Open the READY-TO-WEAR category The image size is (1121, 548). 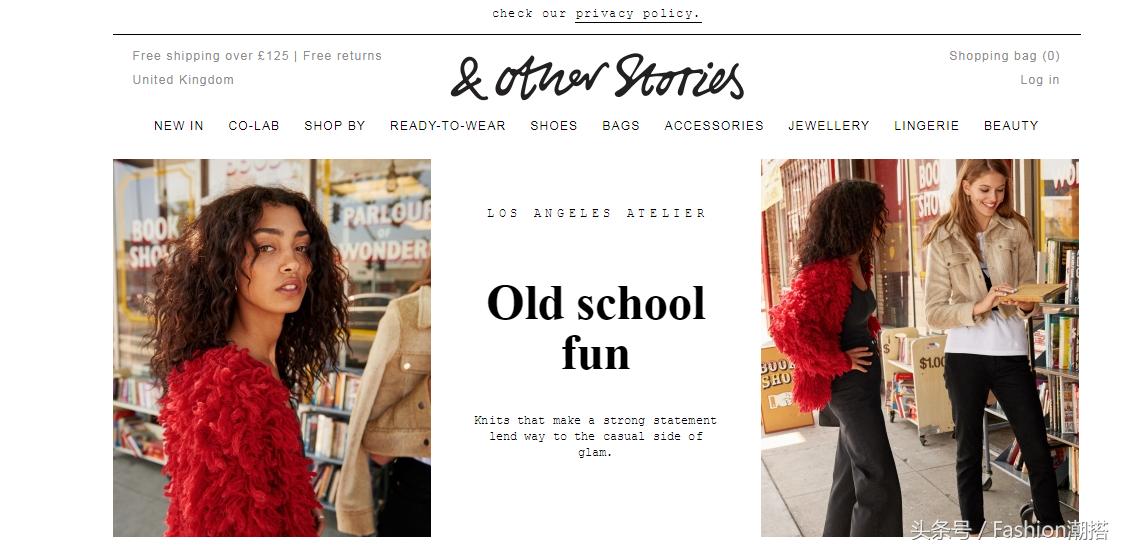click(x=448, y=126)
